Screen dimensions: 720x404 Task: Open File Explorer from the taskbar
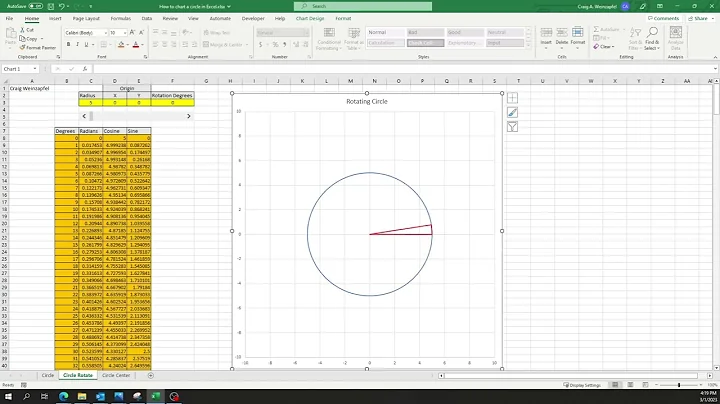(82, 396)
